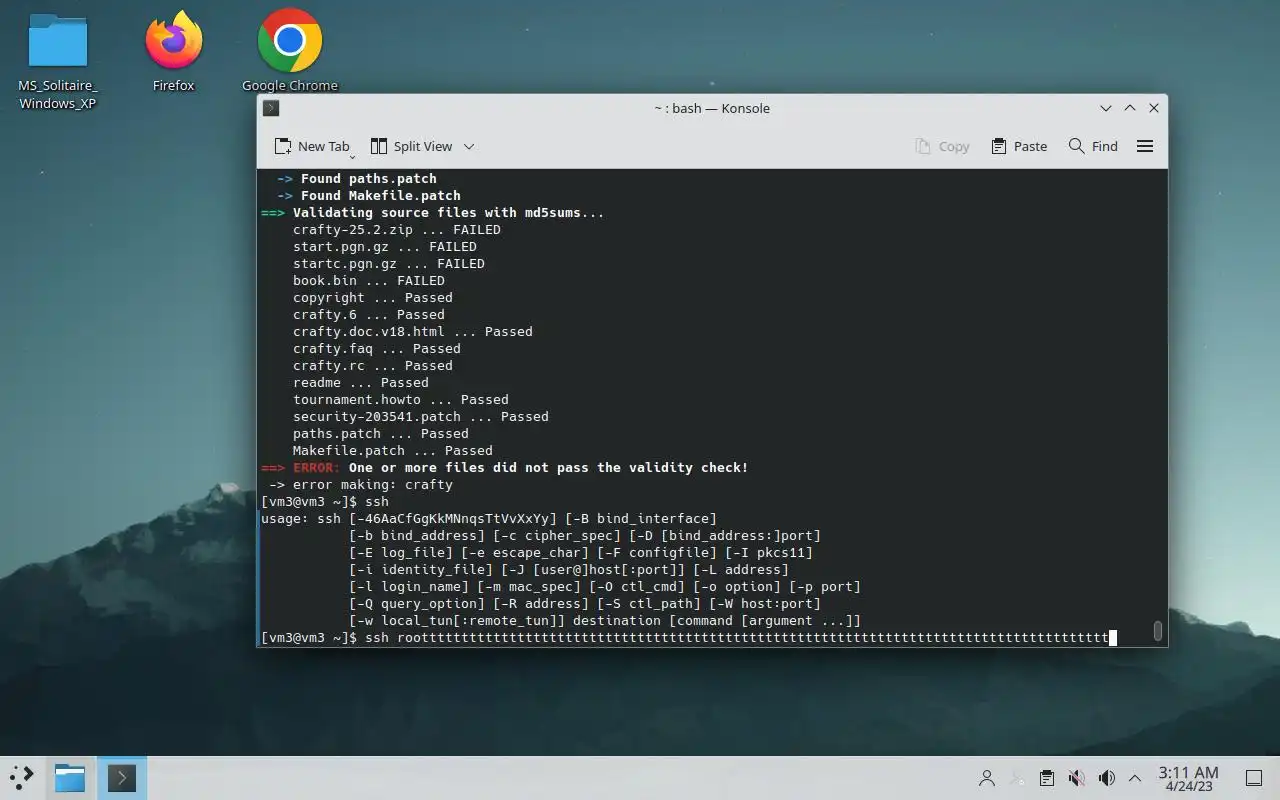1280x800 pixels.
Task: Click the 'paths.patch ... Passed' line
Action: (380, 434)
